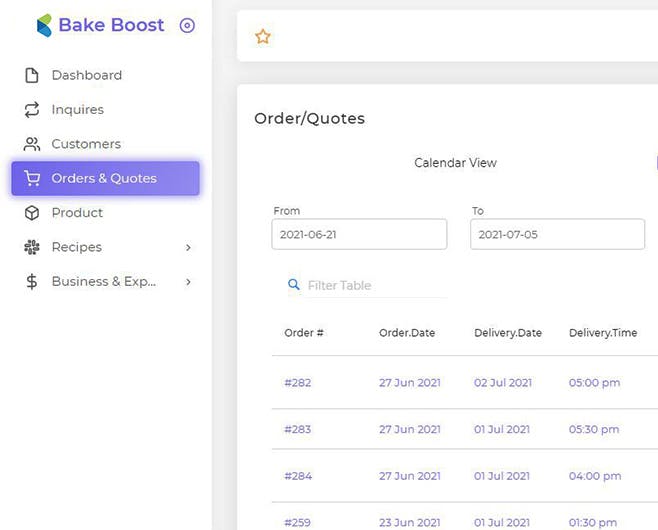Viewport: 658px width, 530px height.
Task: Click the Product box icon
Action: pos(32,213)
